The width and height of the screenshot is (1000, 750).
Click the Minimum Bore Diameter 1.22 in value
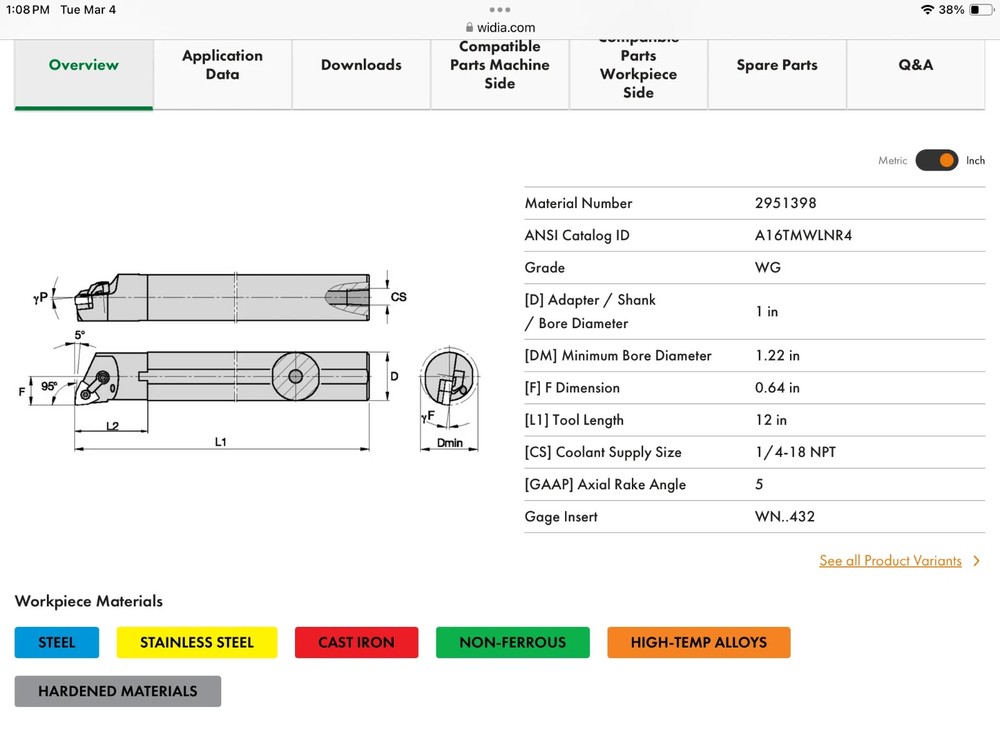tap(777, 356)
